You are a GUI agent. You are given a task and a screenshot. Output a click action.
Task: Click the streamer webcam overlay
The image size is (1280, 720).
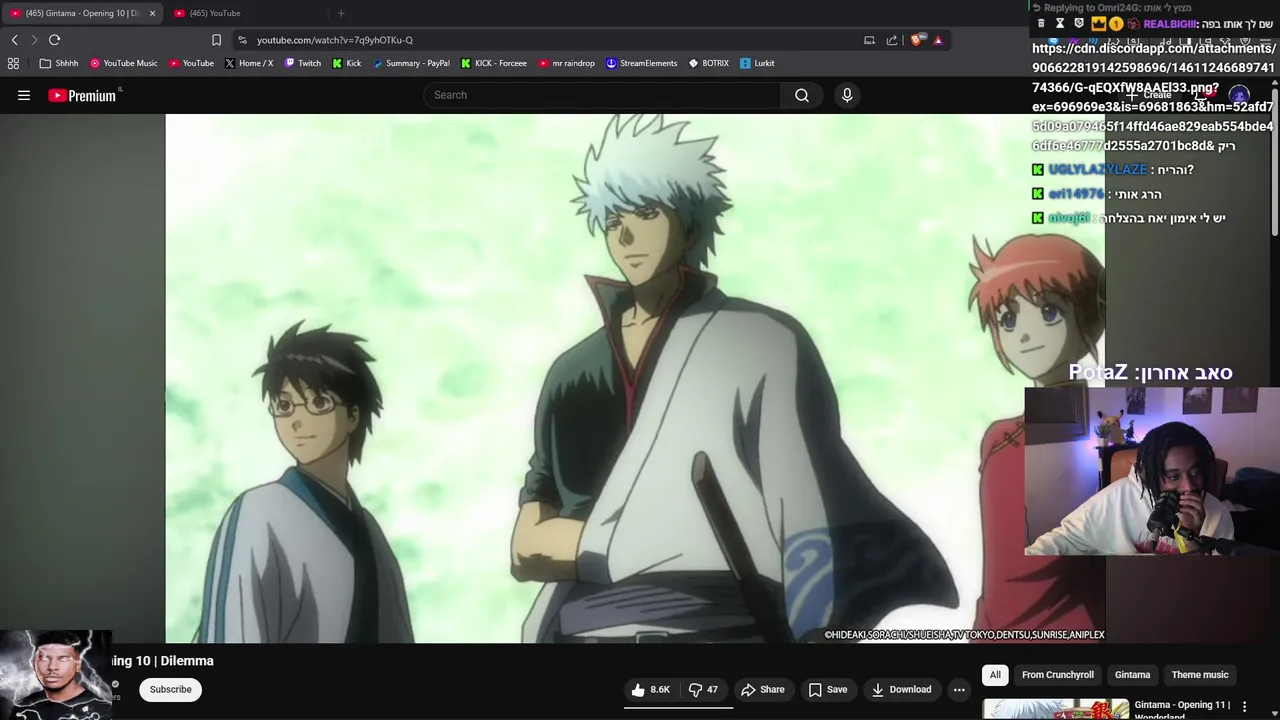point(1152,471)
